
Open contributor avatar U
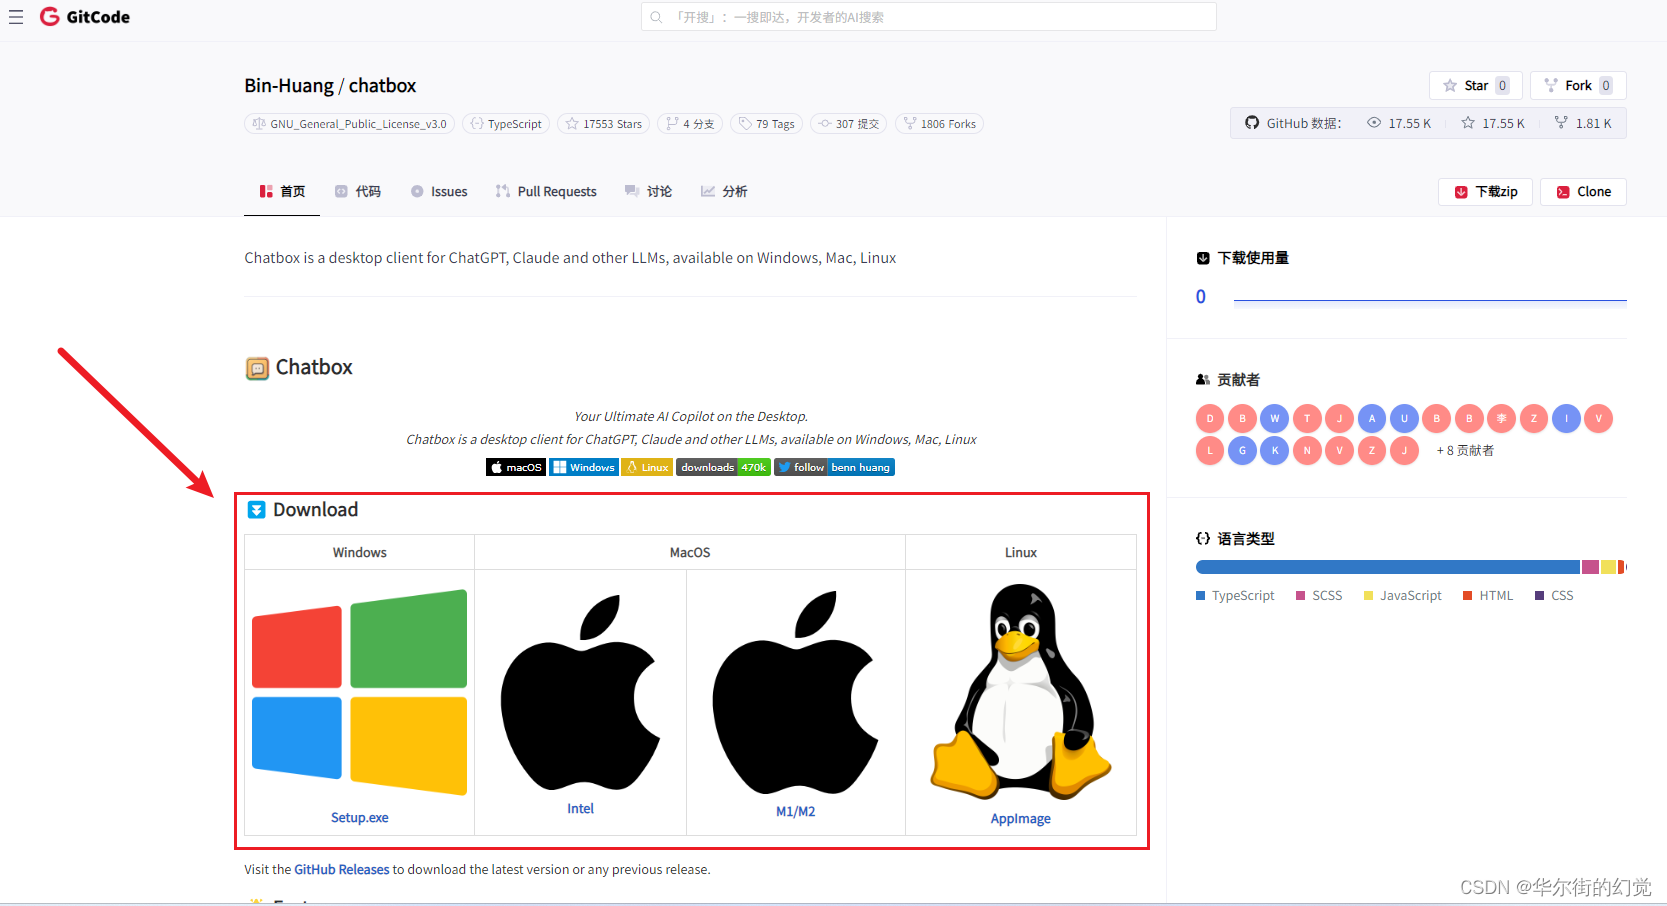1404,418
